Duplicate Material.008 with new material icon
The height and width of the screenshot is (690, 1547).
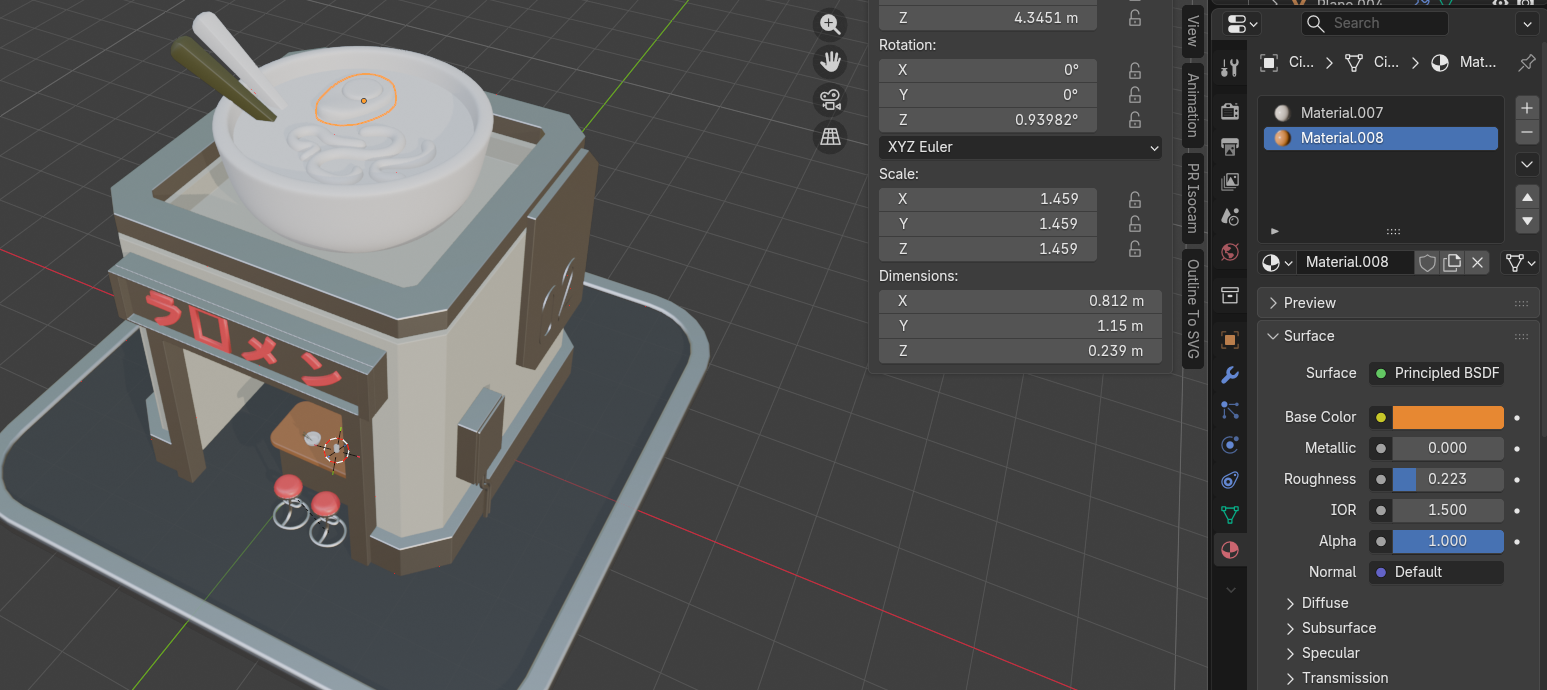(1452, 262)
